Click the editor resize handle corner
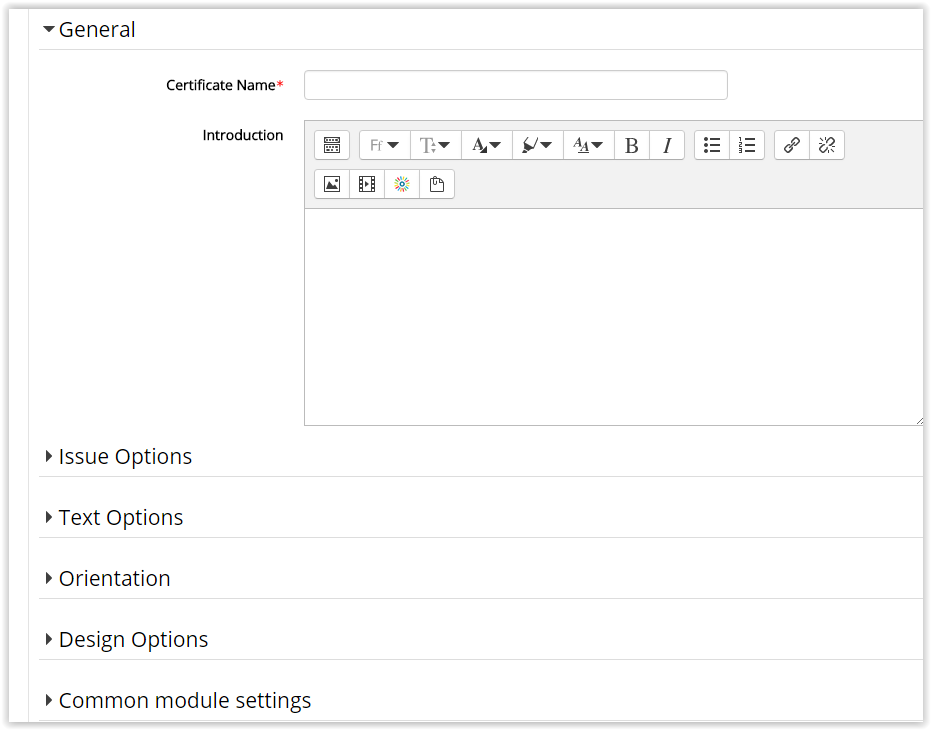The image size is (931, 730). pos(919,421)
